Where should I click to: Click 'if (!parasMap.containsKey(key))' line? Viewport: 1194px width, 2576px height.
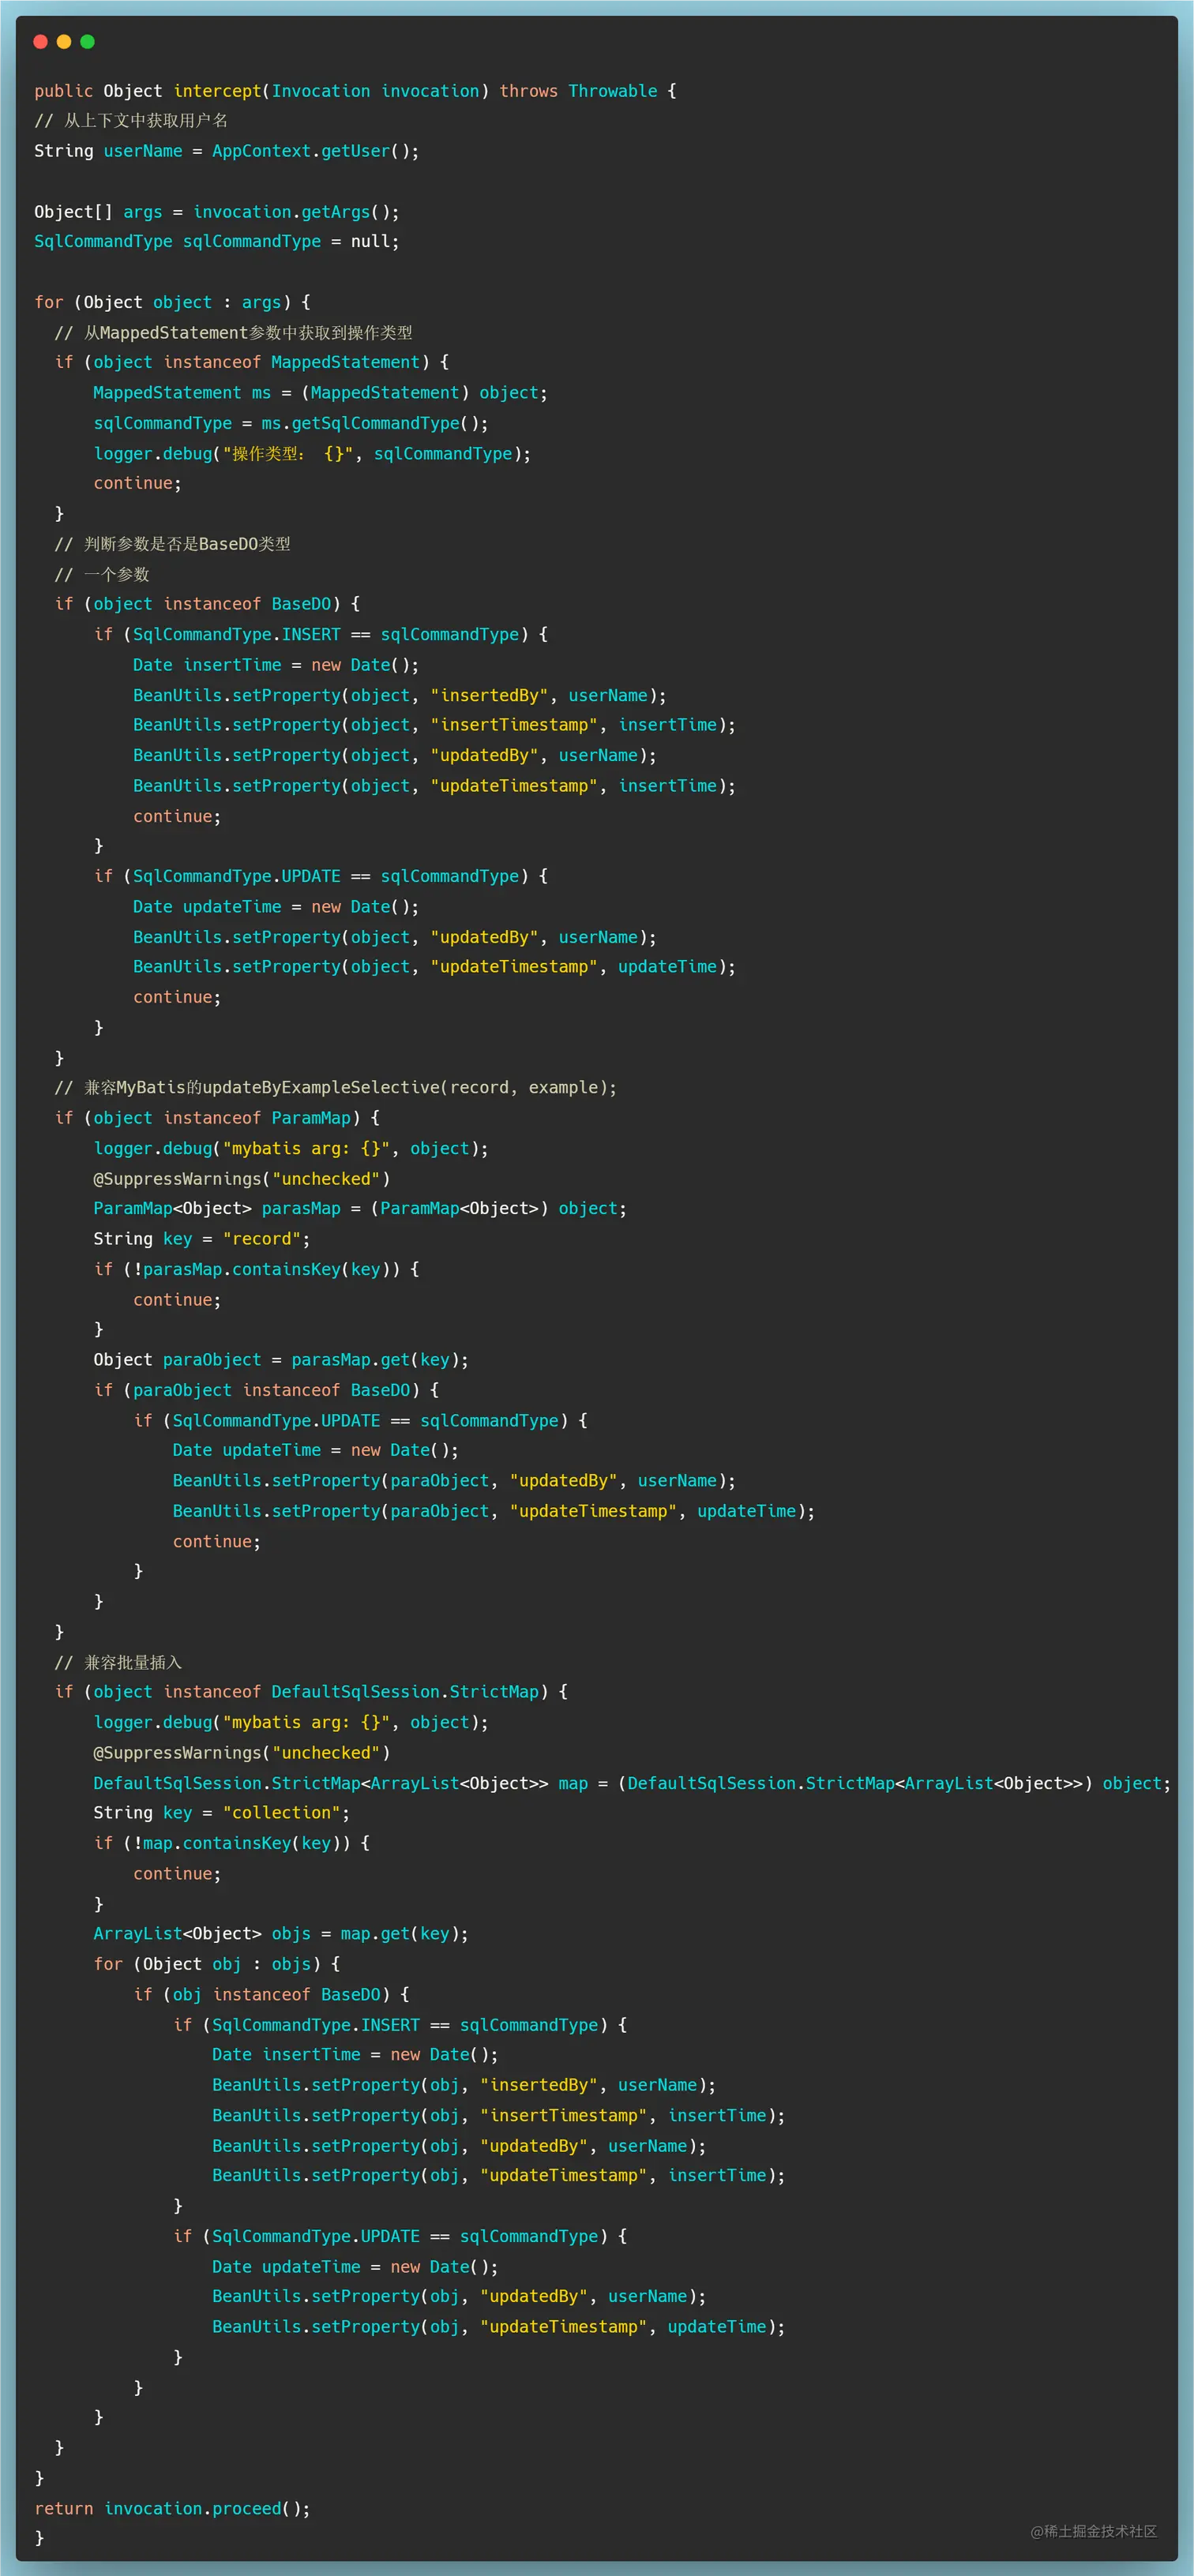pos(256,1269)
